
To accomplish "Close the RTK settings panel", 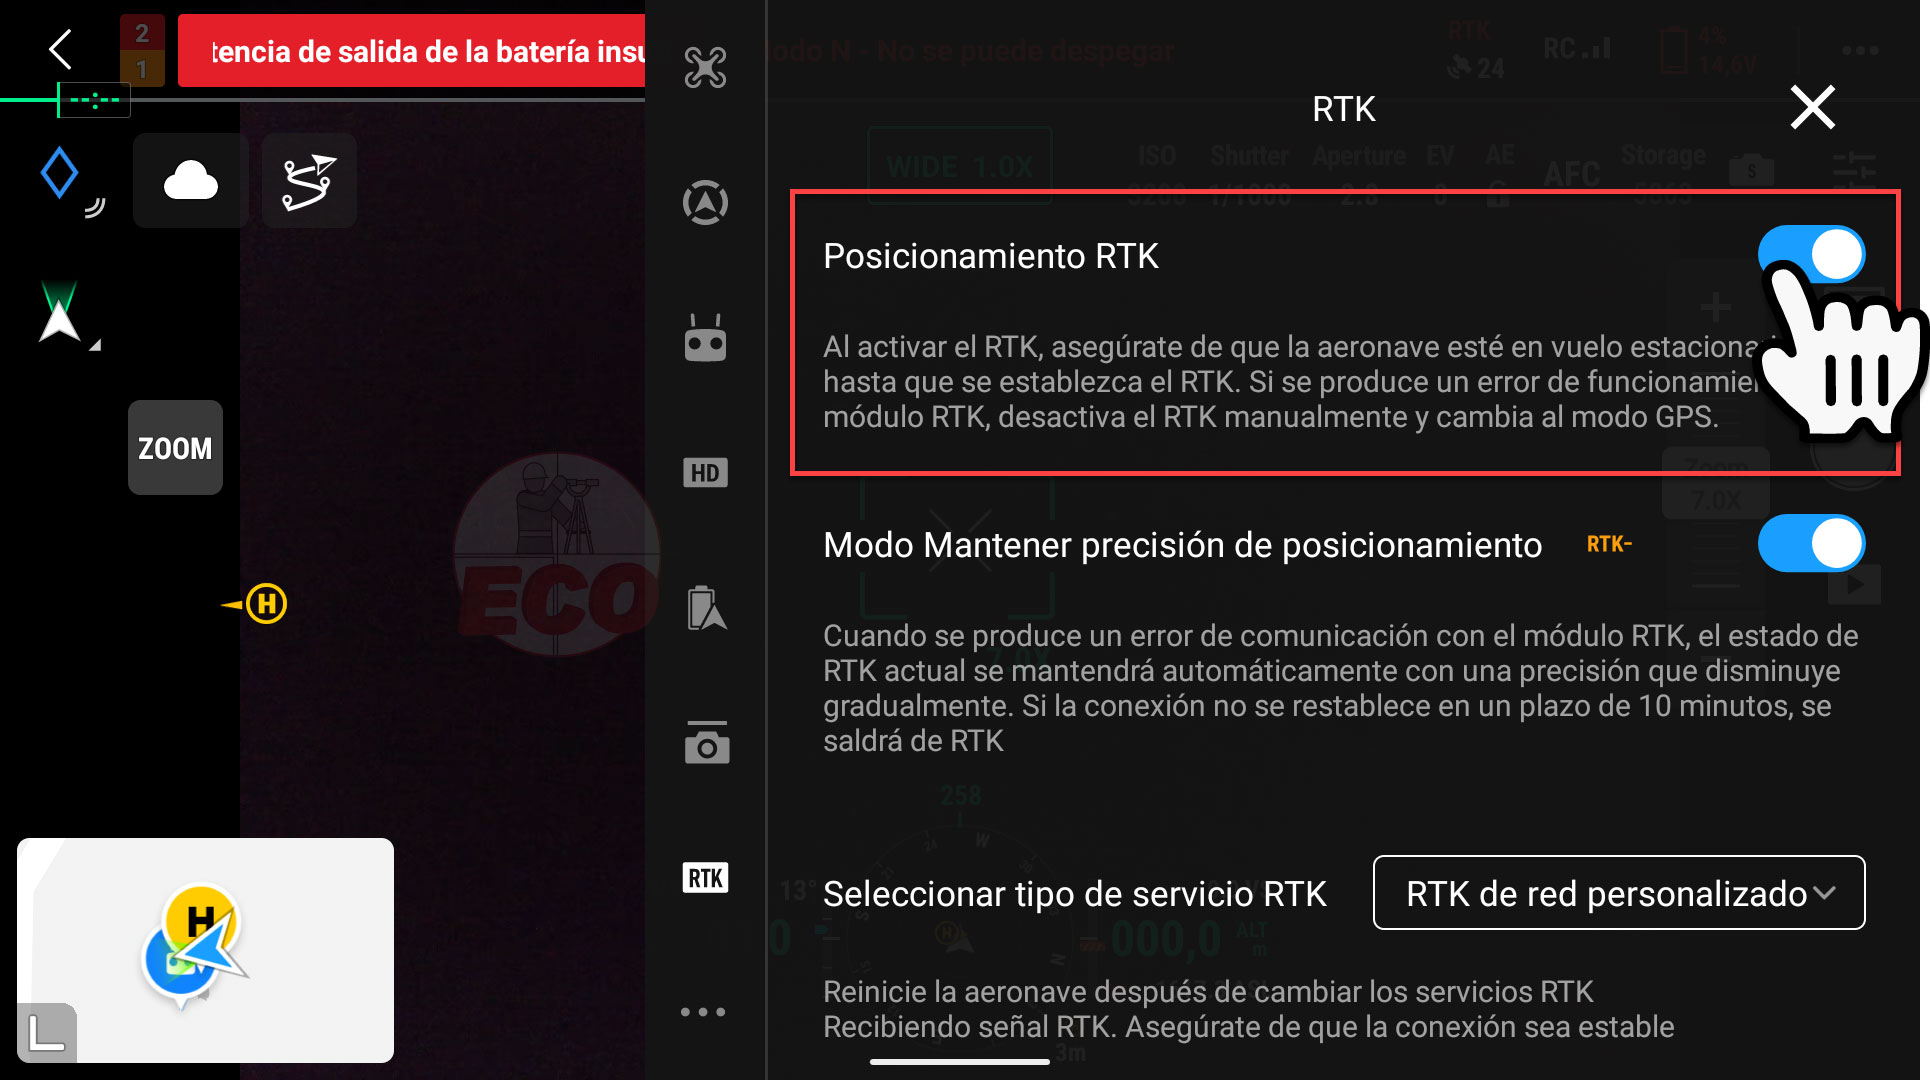I will pyautogui.click(x=1812, y=107).
